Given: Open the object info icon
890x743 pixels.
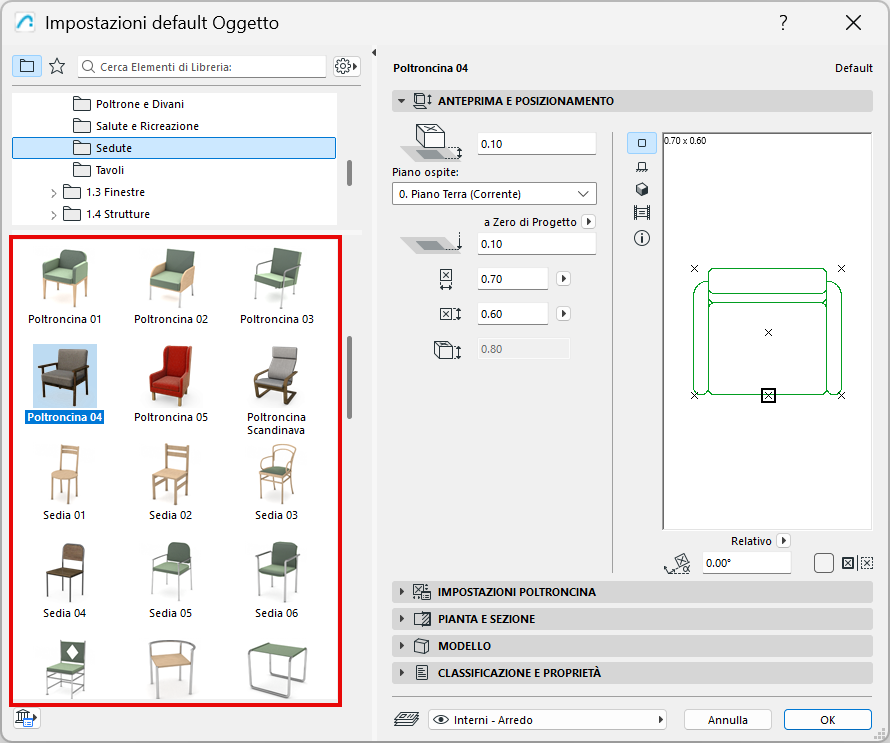Looking at the screenshot, I should 642,238.
